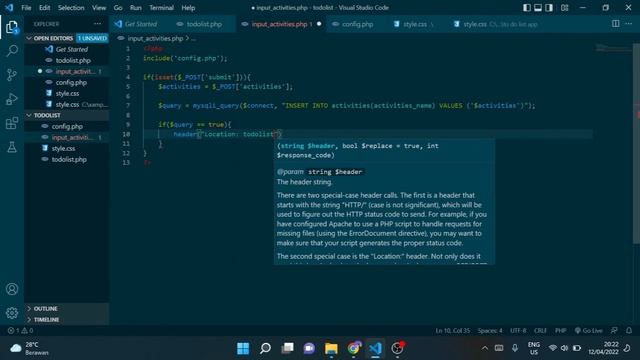Open the Go menu
The height and width of the screenshot is (360, 640).
pos(118,8)
